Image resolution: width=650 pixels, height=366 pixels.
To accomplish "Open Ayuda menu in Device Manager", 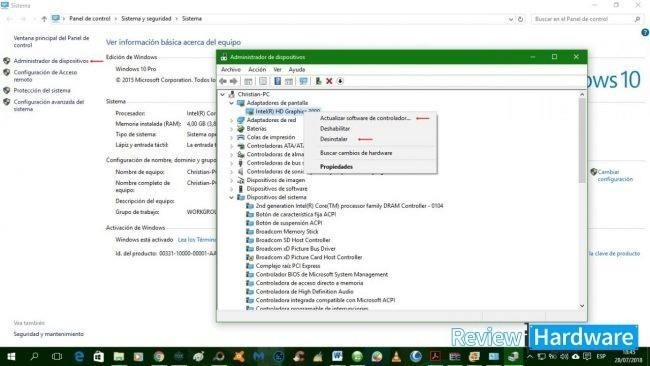I will 297,69.
